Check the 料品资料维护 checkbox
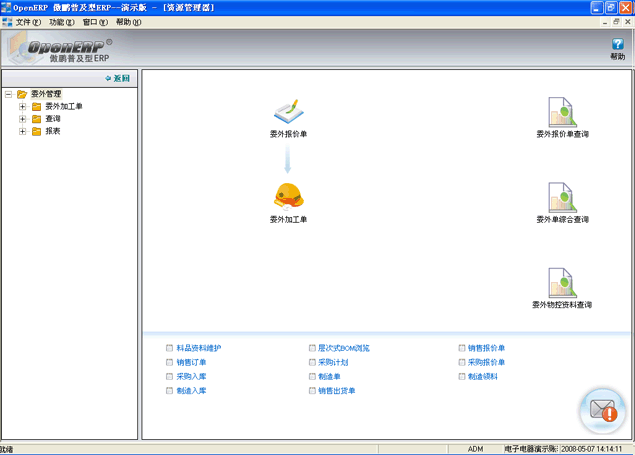Screen dimensions: 635x455 170,348
